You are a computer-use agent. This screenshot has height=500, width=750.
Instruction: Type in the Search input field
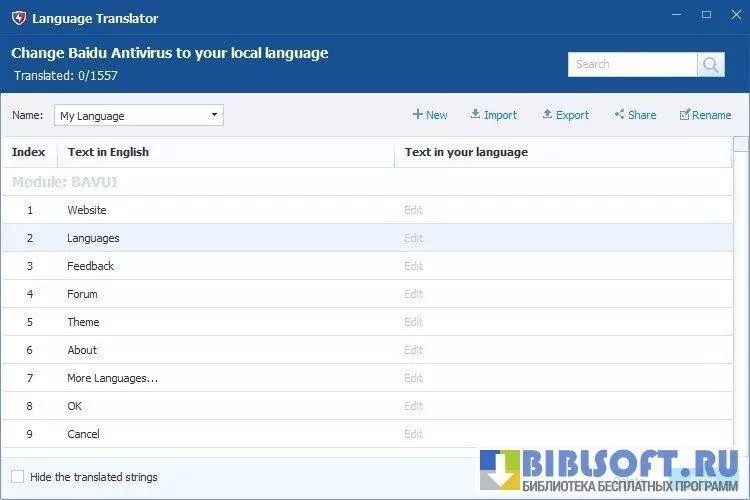[x=632, y=64]
